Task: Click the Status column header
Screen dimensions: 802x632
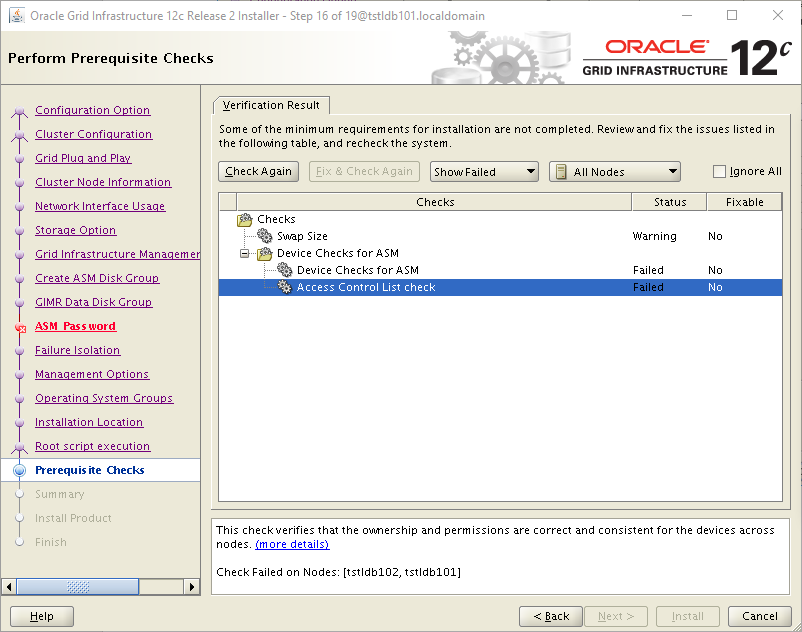Action: 670,202
